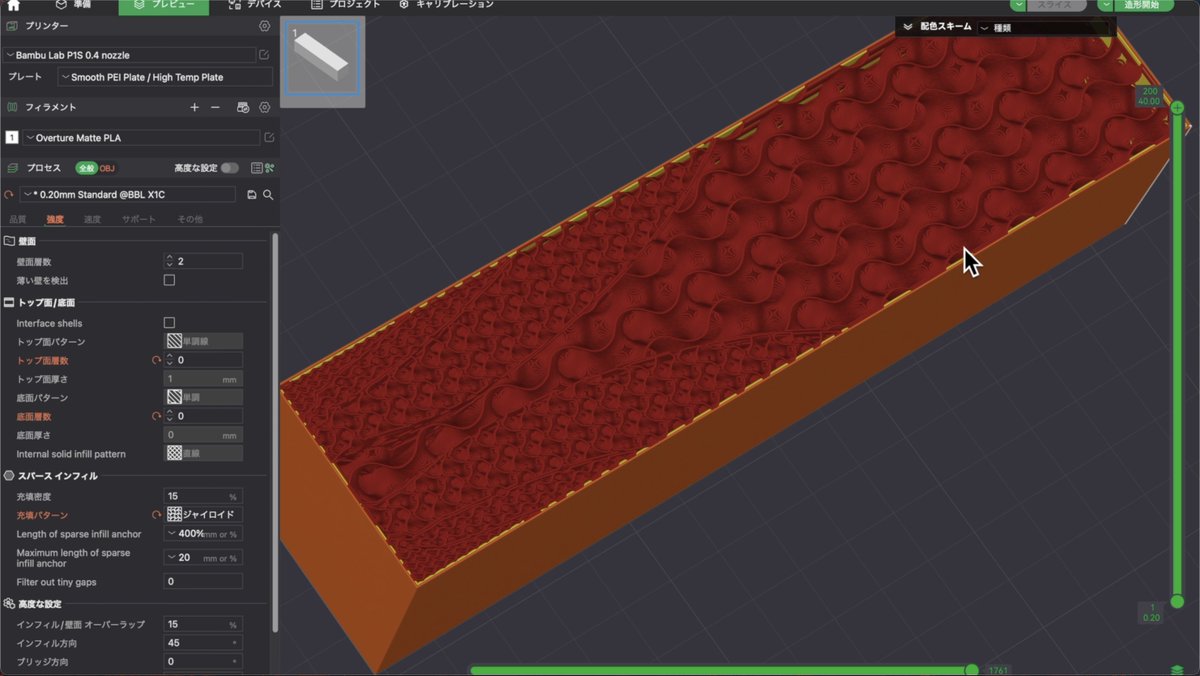Viewport: 1200px width, 676px height.
Task: Open the サポート (Support) settings tab
Action: (x=139, y=219)
